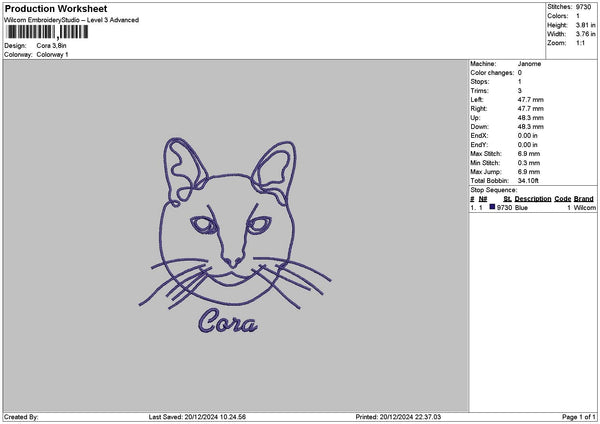
Task: Select the Description column header
Action: (x=532, y=198)
